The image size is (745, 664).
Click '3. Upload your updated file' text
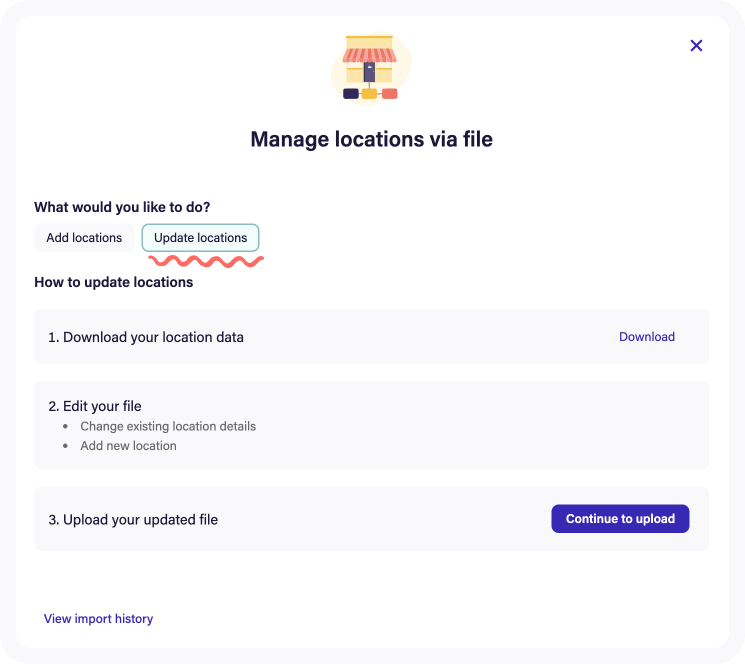pos(133,520)
